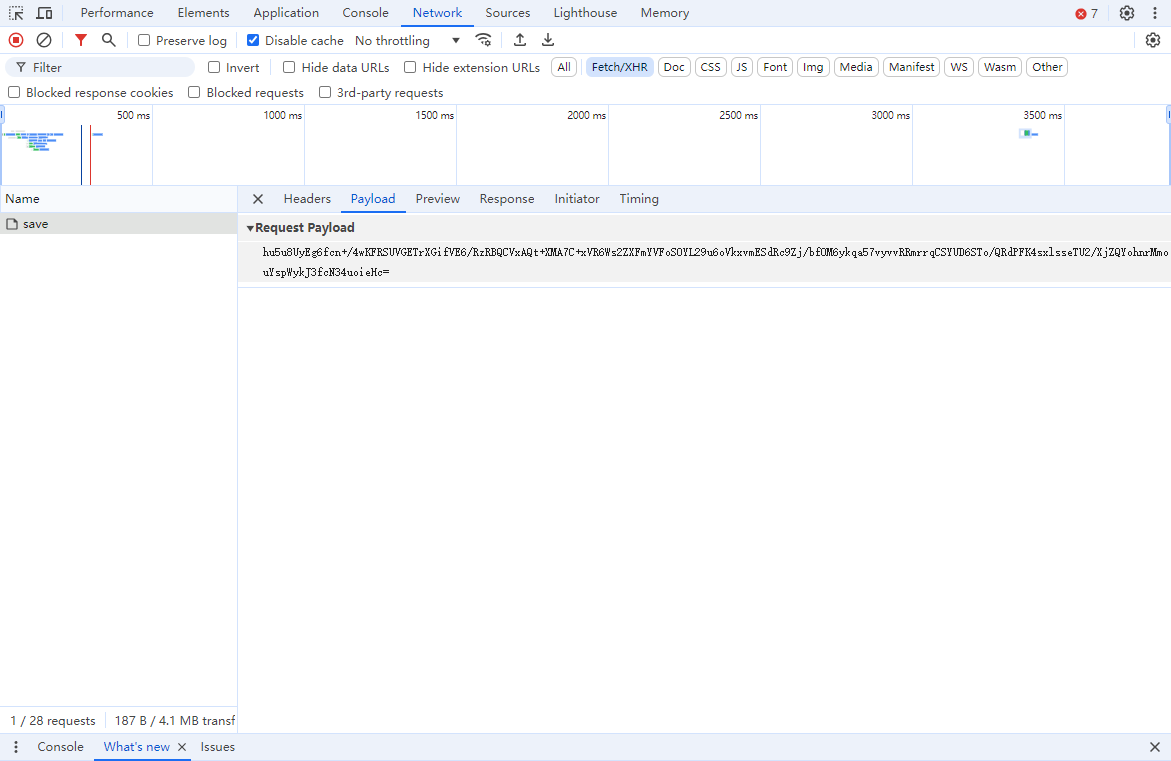Open the No throttling dropdown

(x=407, y=41)
